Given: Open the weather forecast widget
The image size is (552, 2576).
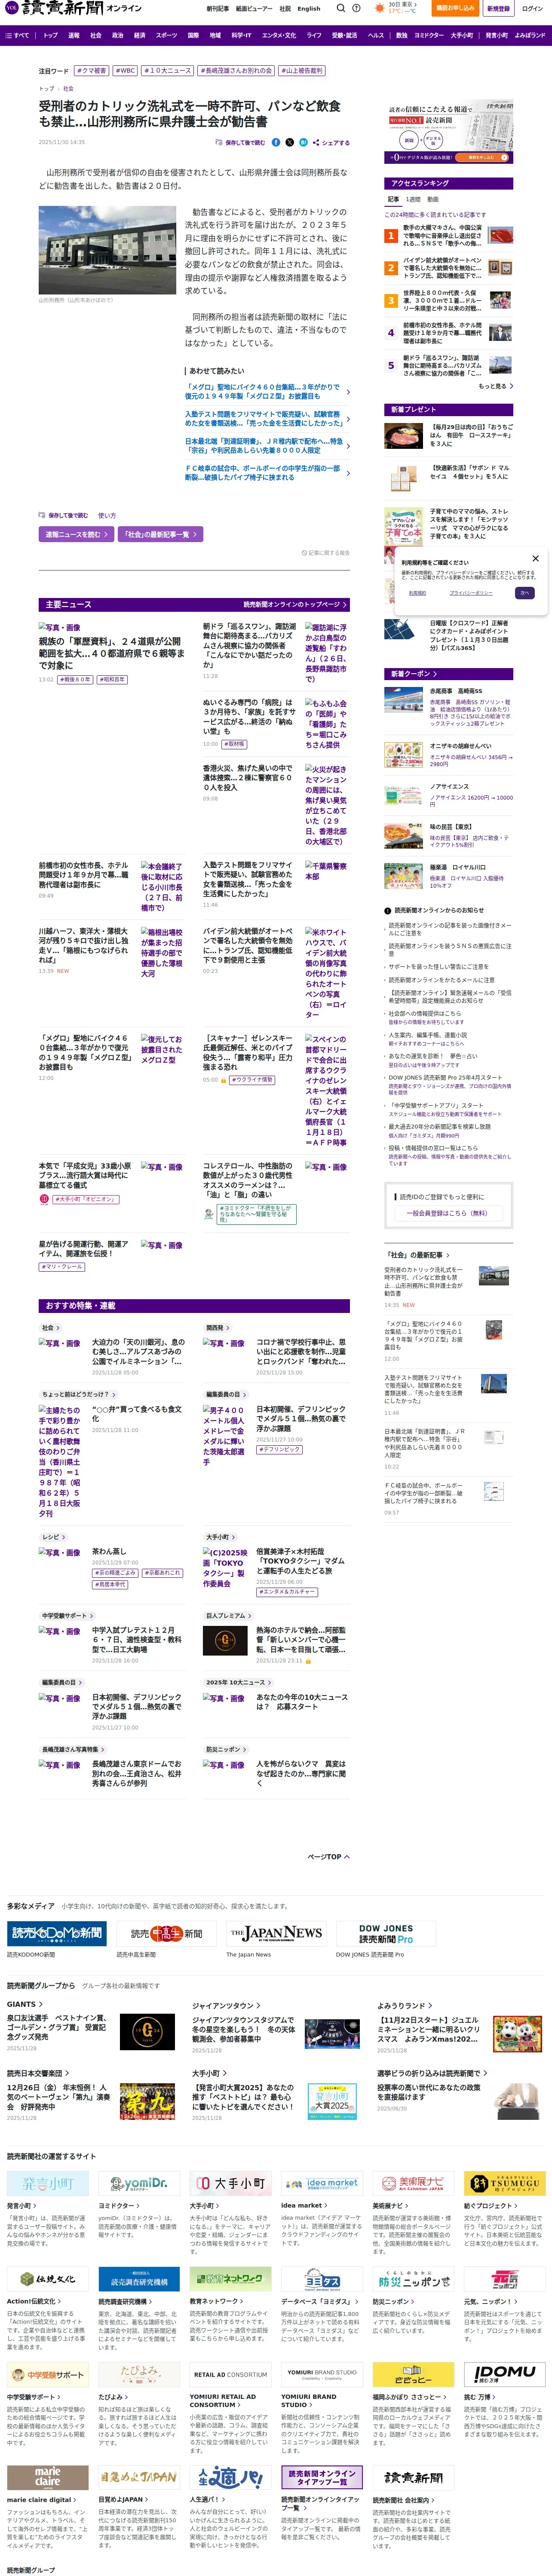Looking at the screenshot, I should 396,8.
